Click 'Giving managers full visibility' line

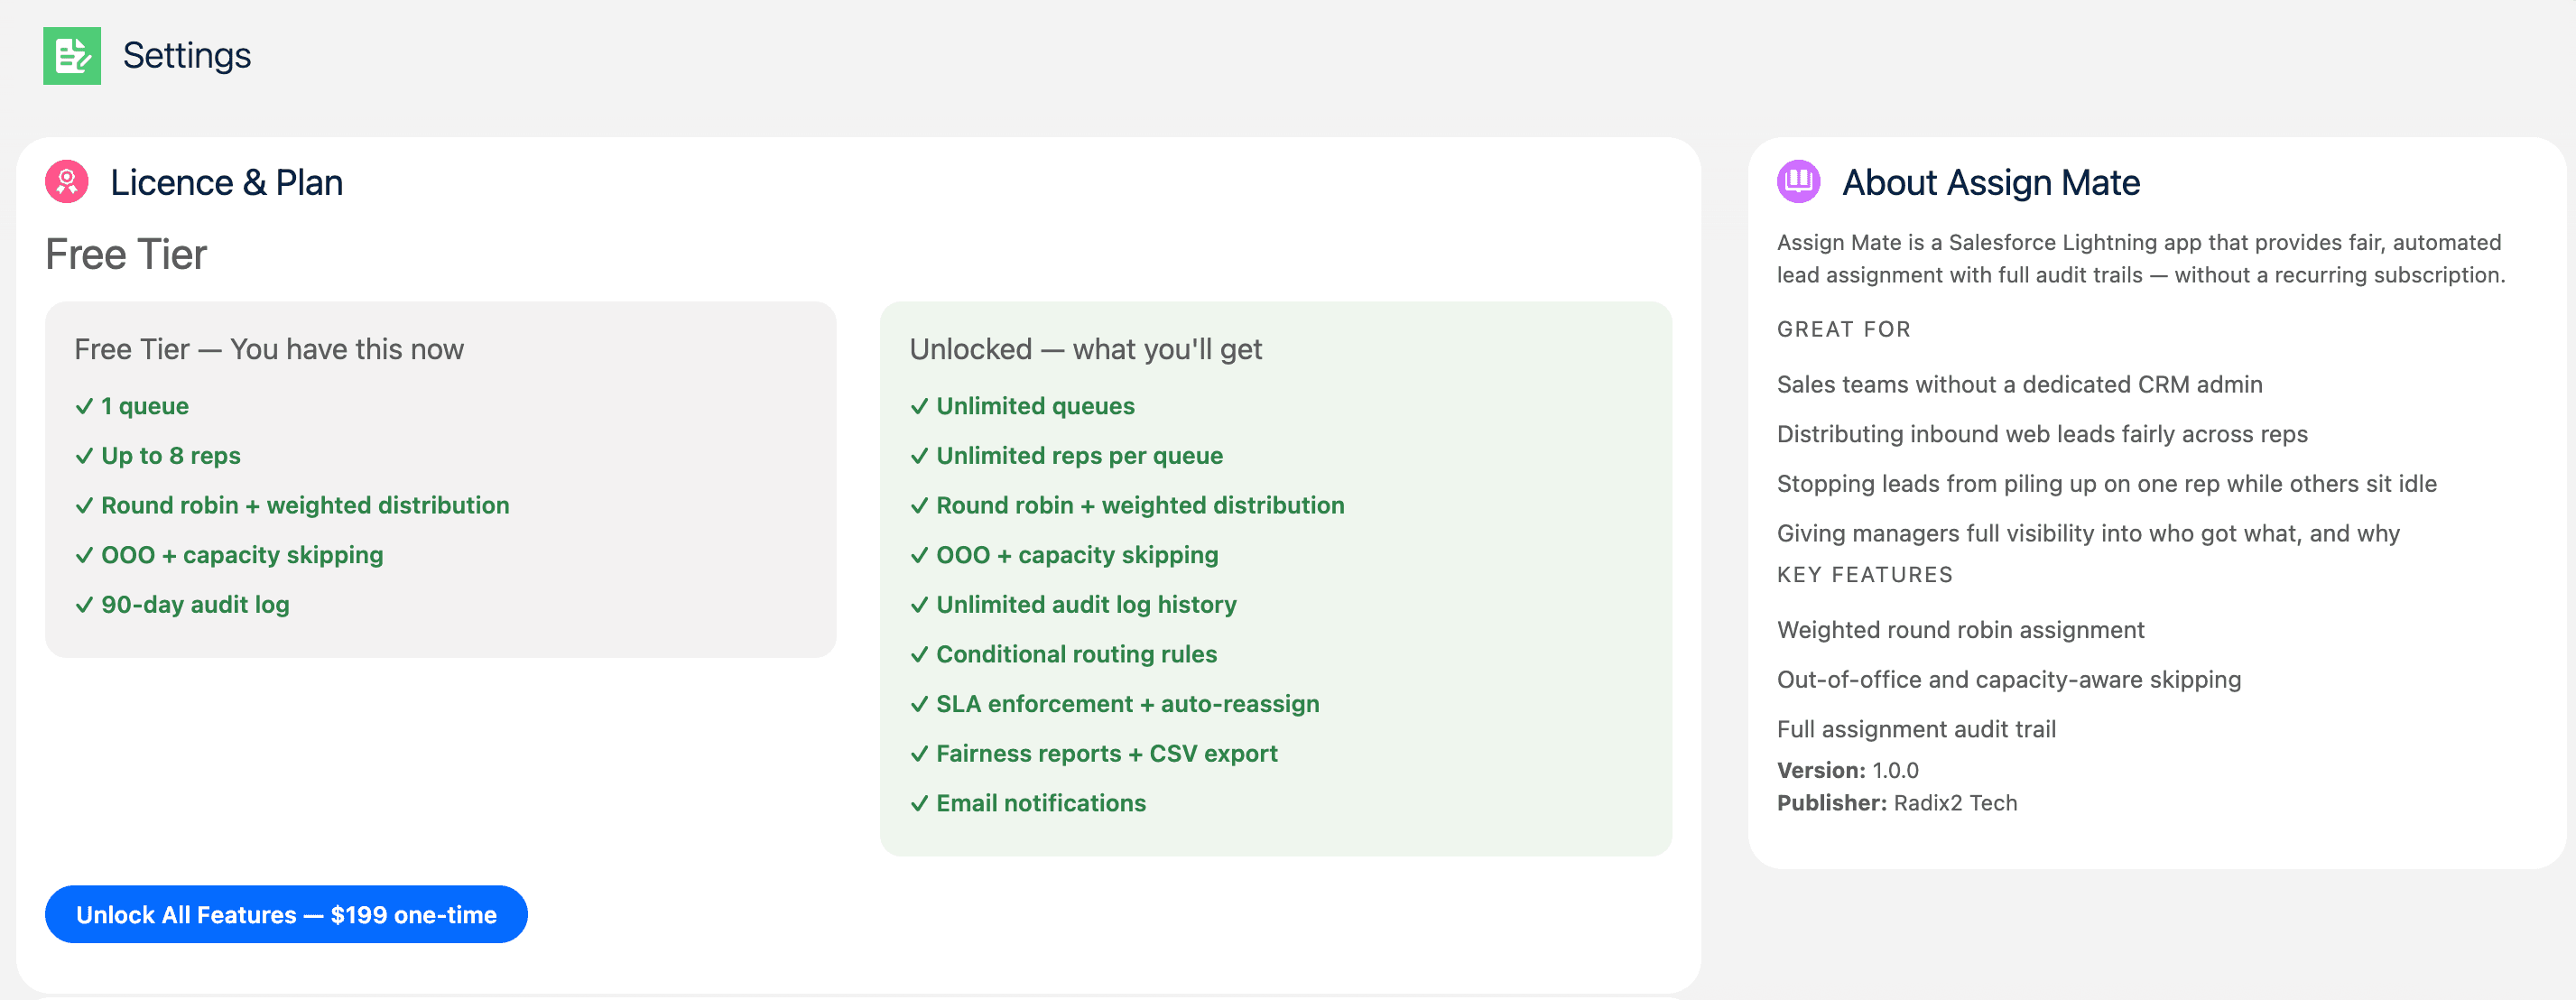2088,534
